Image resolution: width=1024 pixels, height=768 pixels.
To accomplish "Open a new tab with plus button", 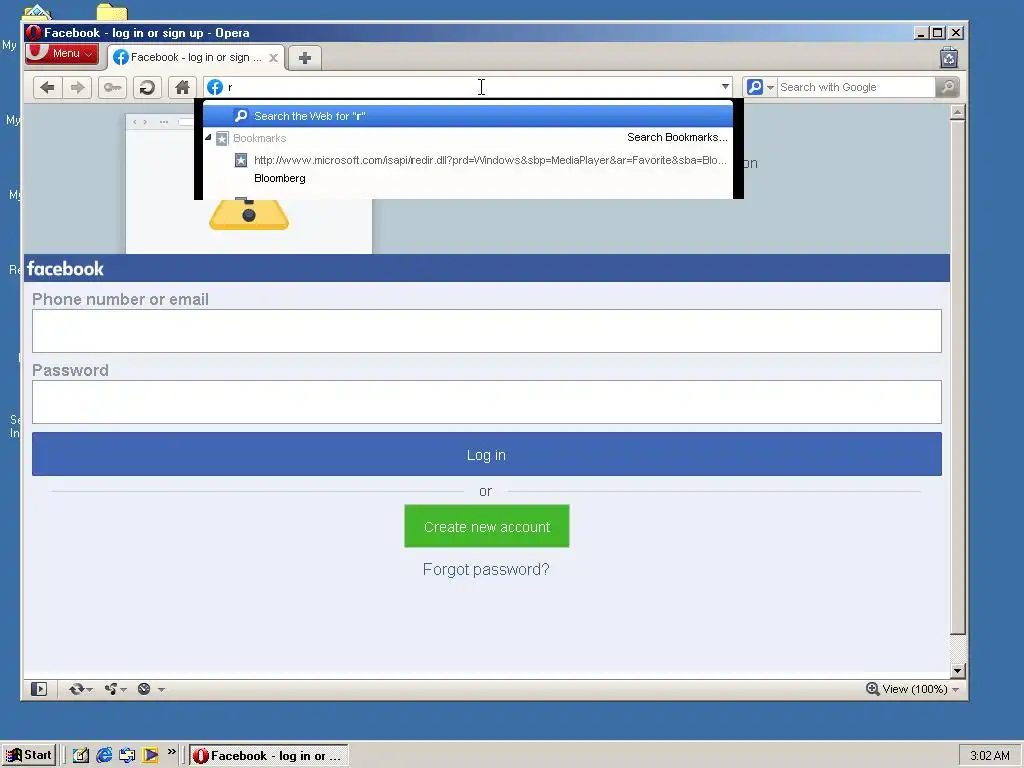I will tap(304, 58).
